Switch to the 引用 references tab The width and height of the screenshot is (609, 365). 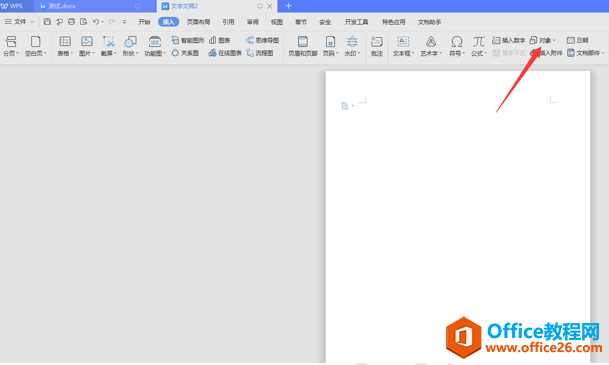(x=228, y=22)
